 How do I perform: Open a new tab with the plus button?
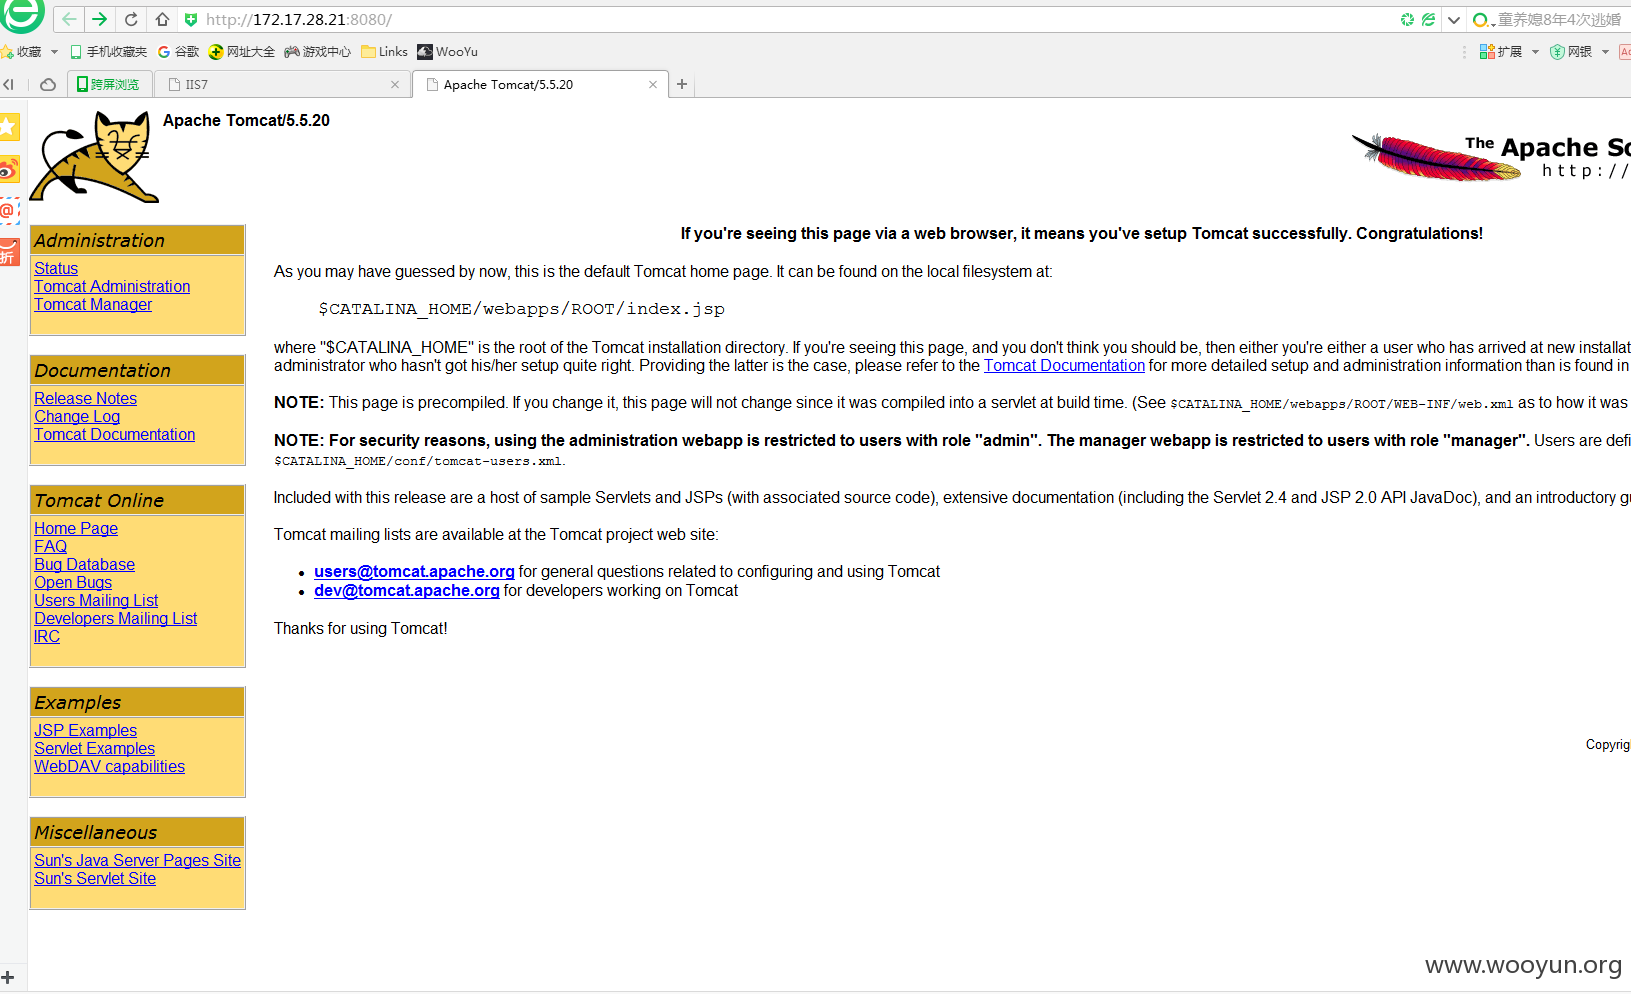pos(682,85)
